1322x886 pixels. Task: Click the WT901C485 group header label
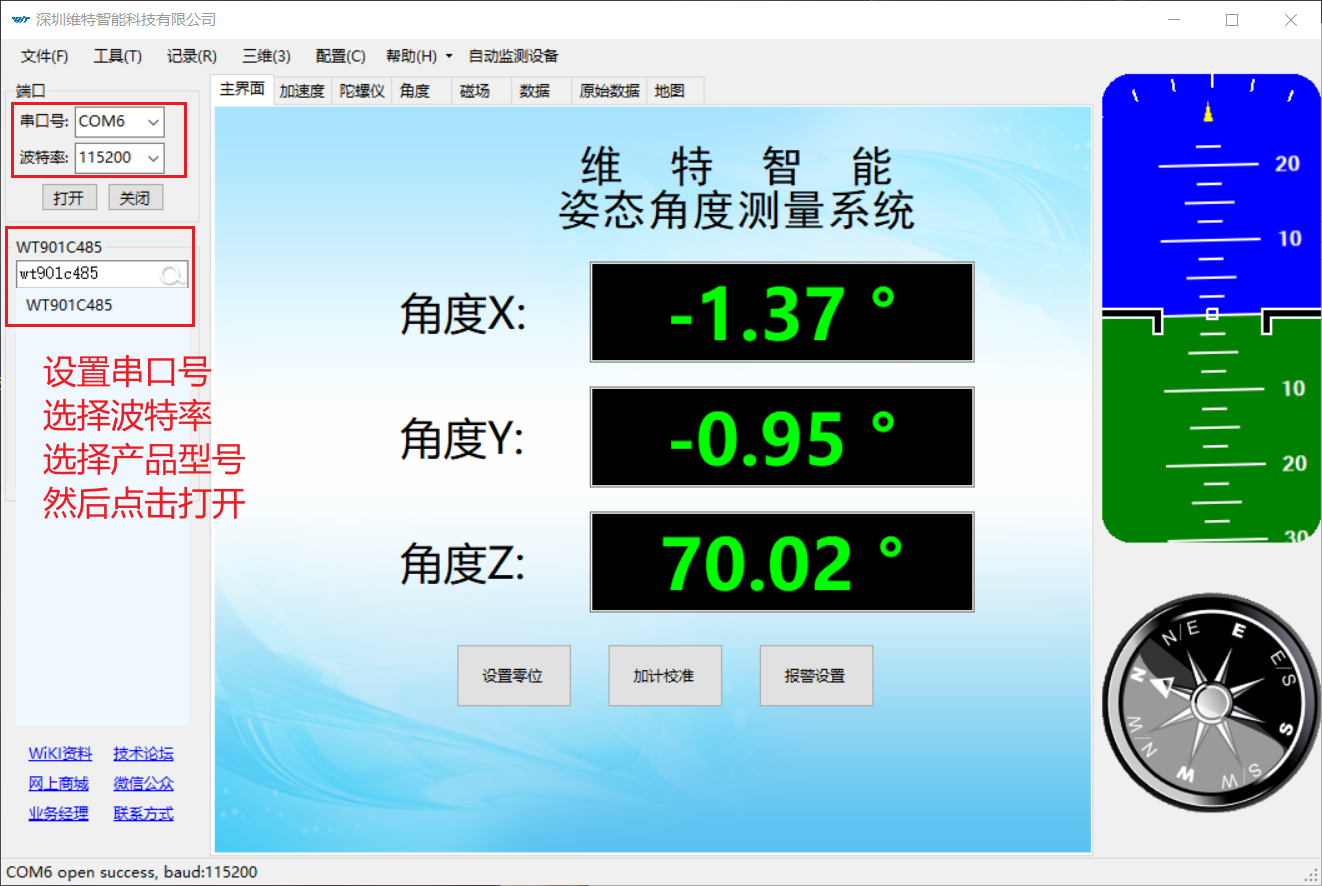[59, 247]
